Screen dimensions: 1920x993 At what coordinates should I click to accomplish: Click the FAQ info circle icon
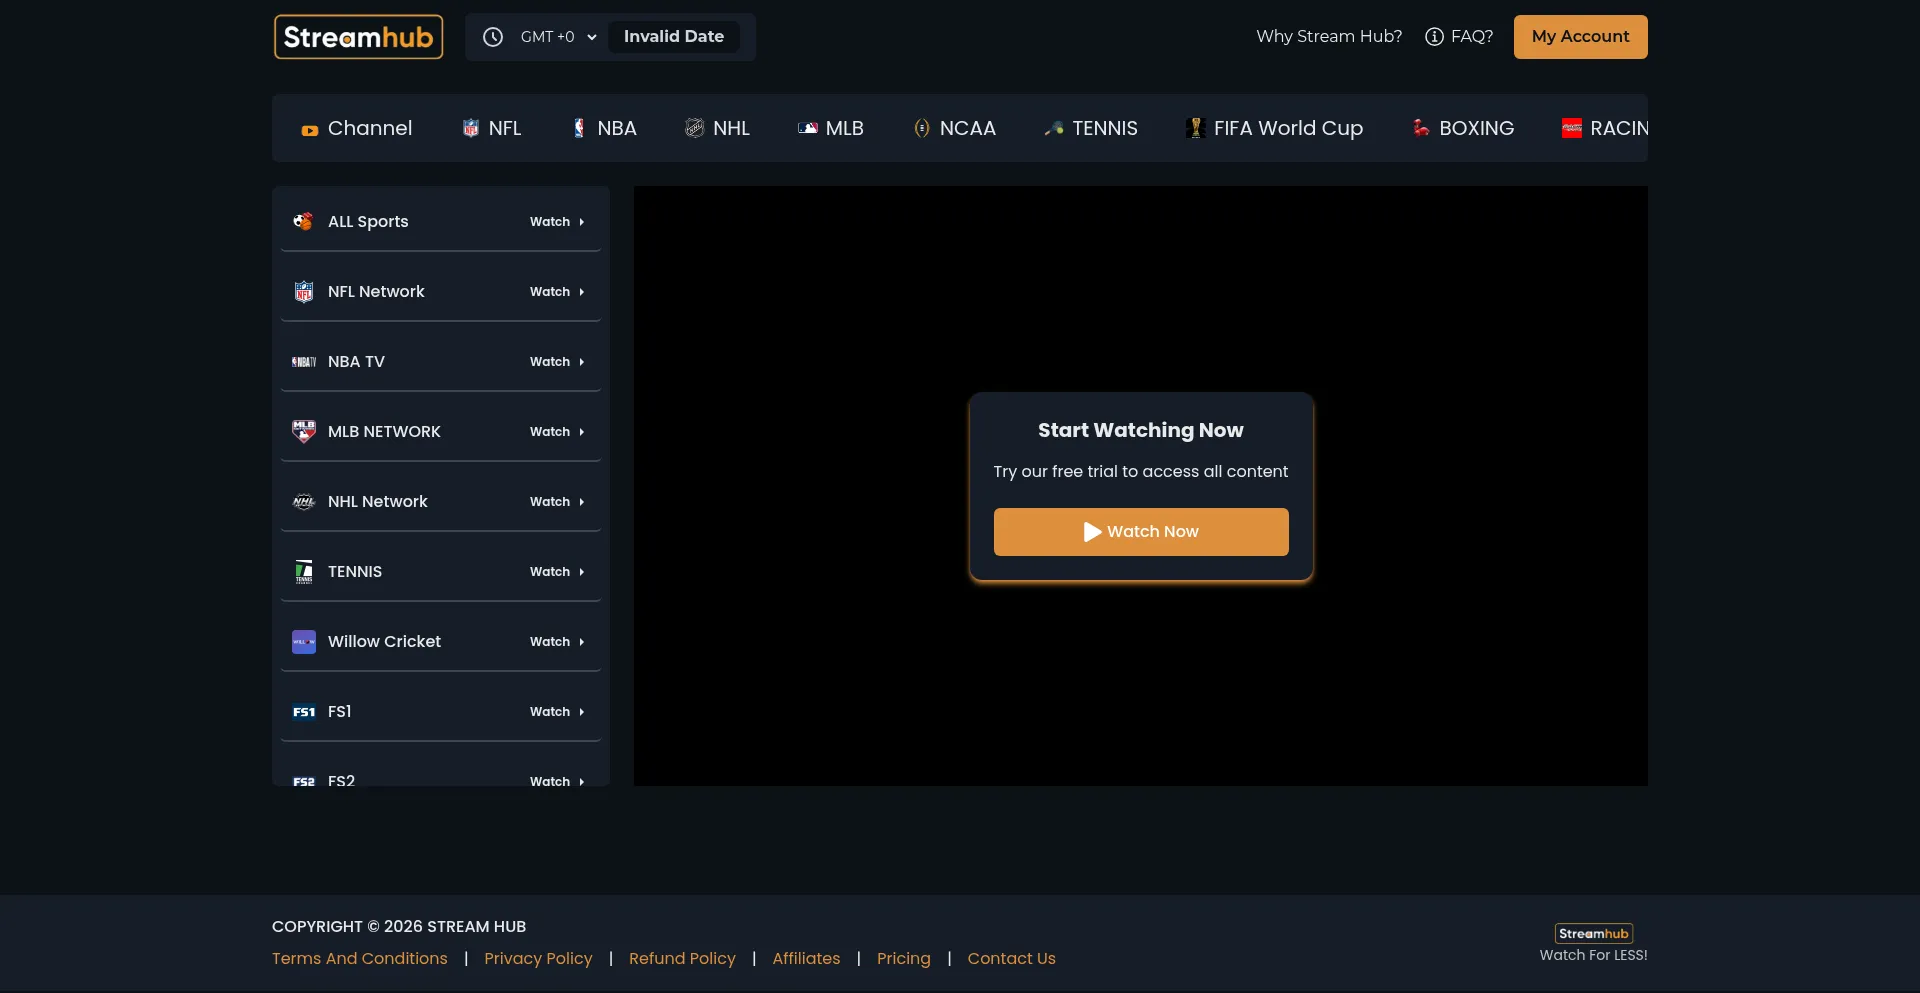click(1434, 37)
